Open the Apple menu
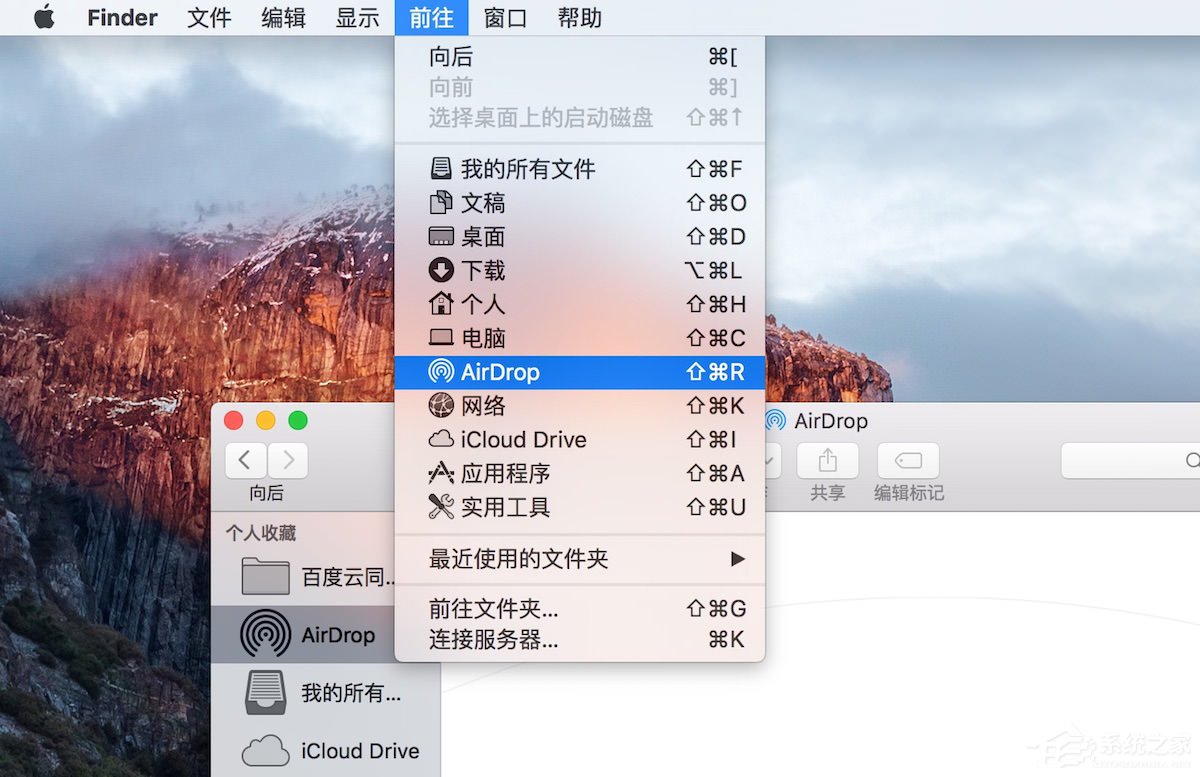This screenshot has height=777, width=1200. point(43,17)
